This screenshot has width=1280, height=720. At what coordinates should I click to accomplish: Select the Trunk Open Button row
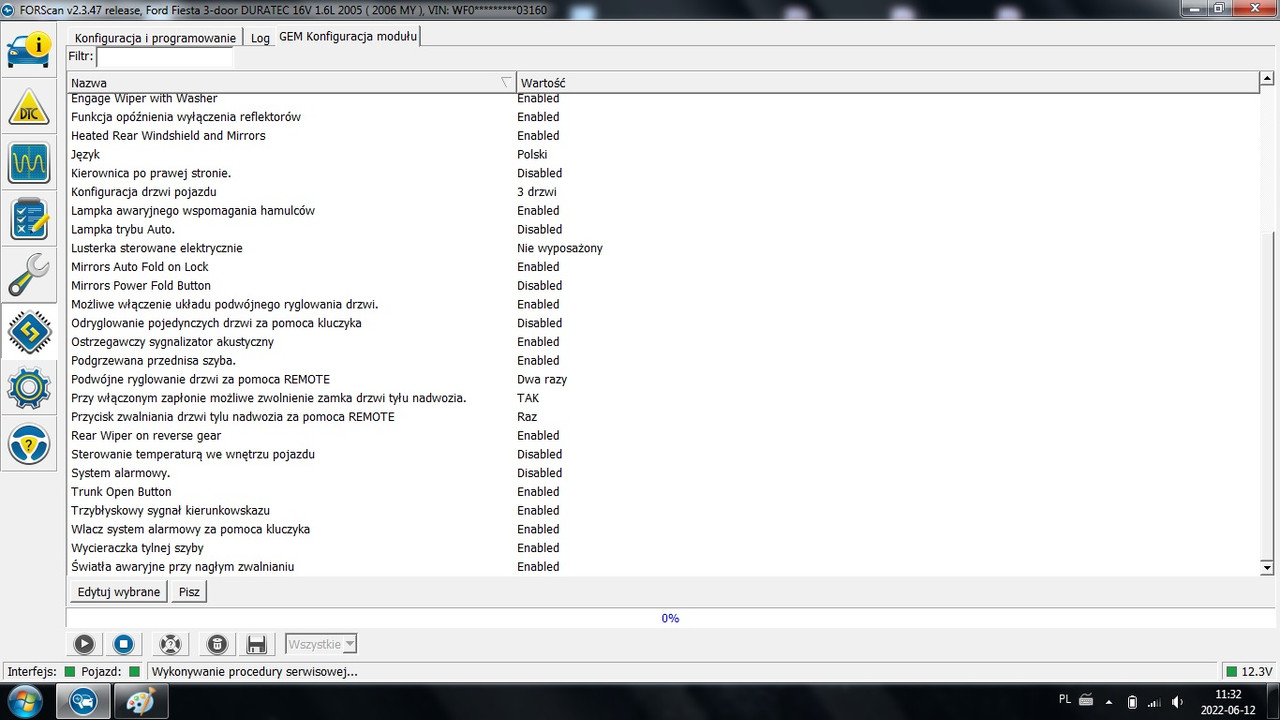point(663,492)
